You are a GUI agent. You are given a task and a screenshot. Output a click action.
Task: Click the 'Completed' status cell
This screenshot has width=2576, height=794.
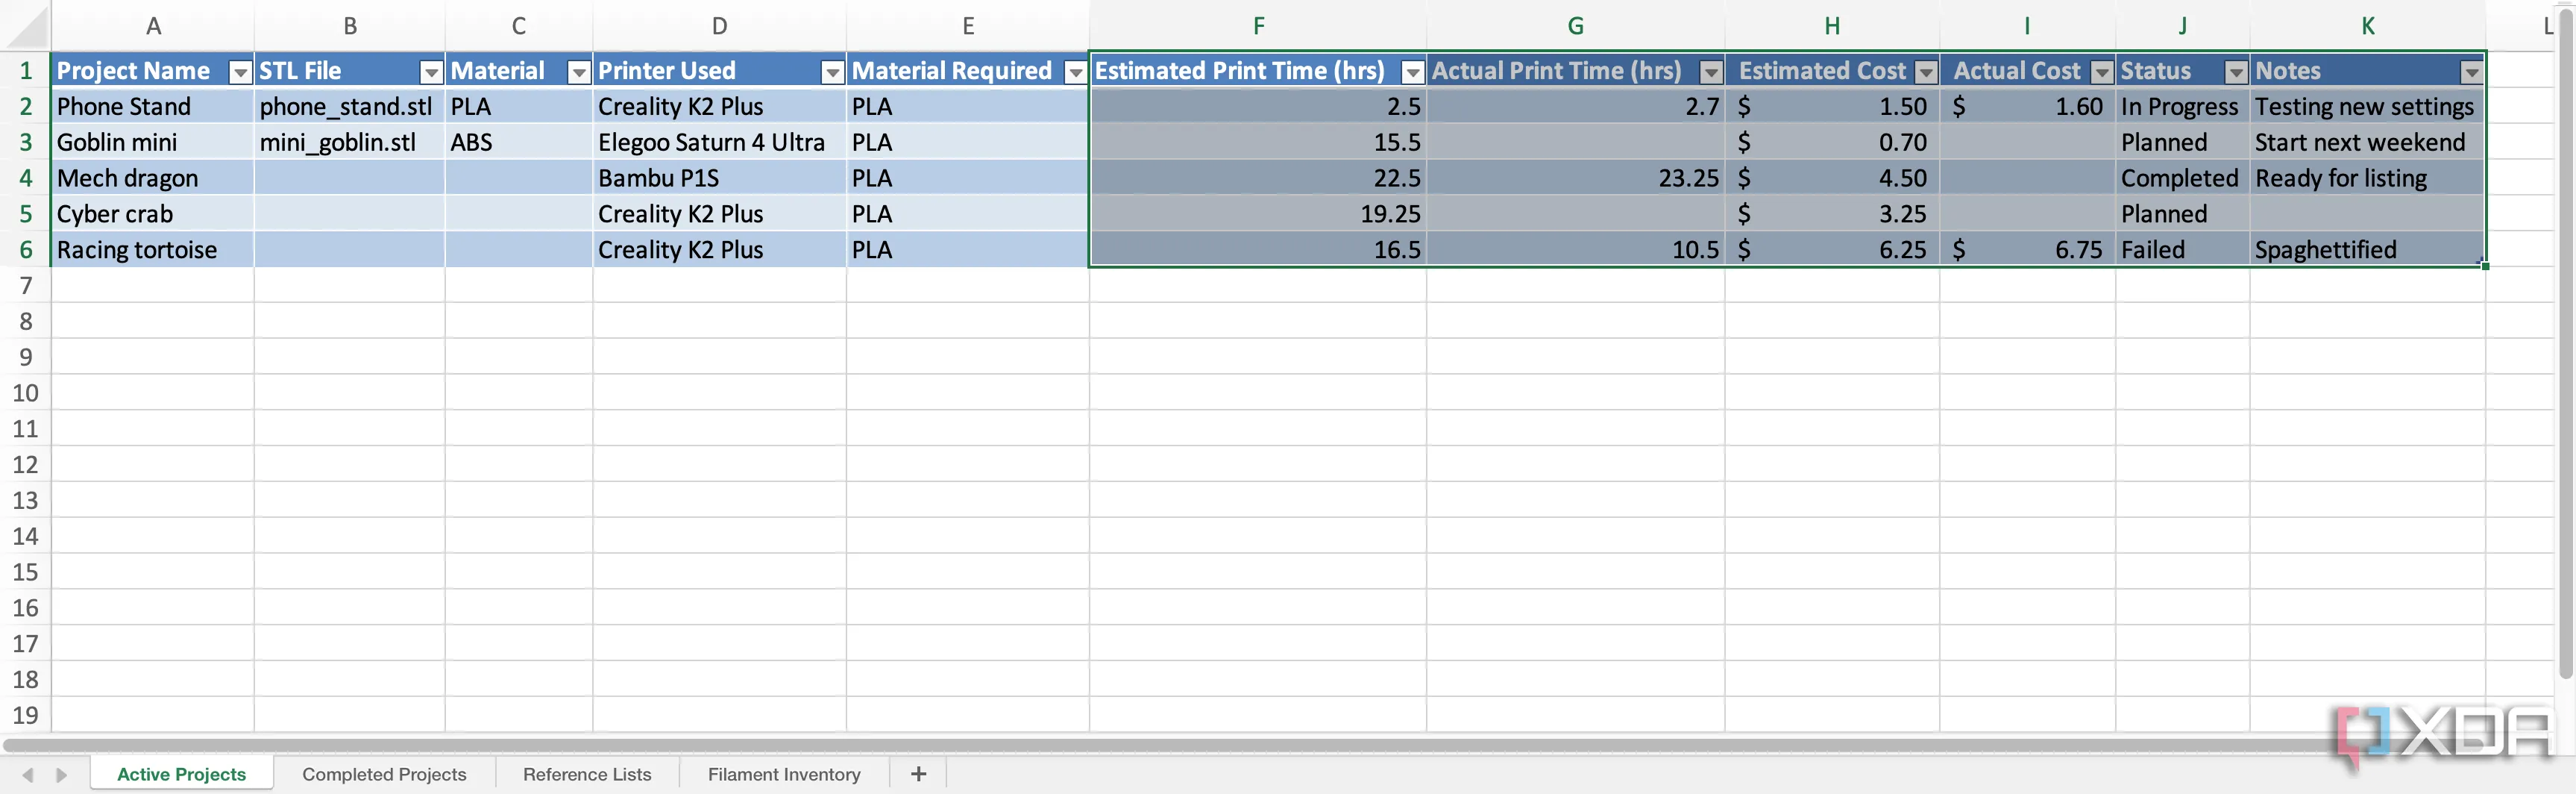[x=2182, y=179]
